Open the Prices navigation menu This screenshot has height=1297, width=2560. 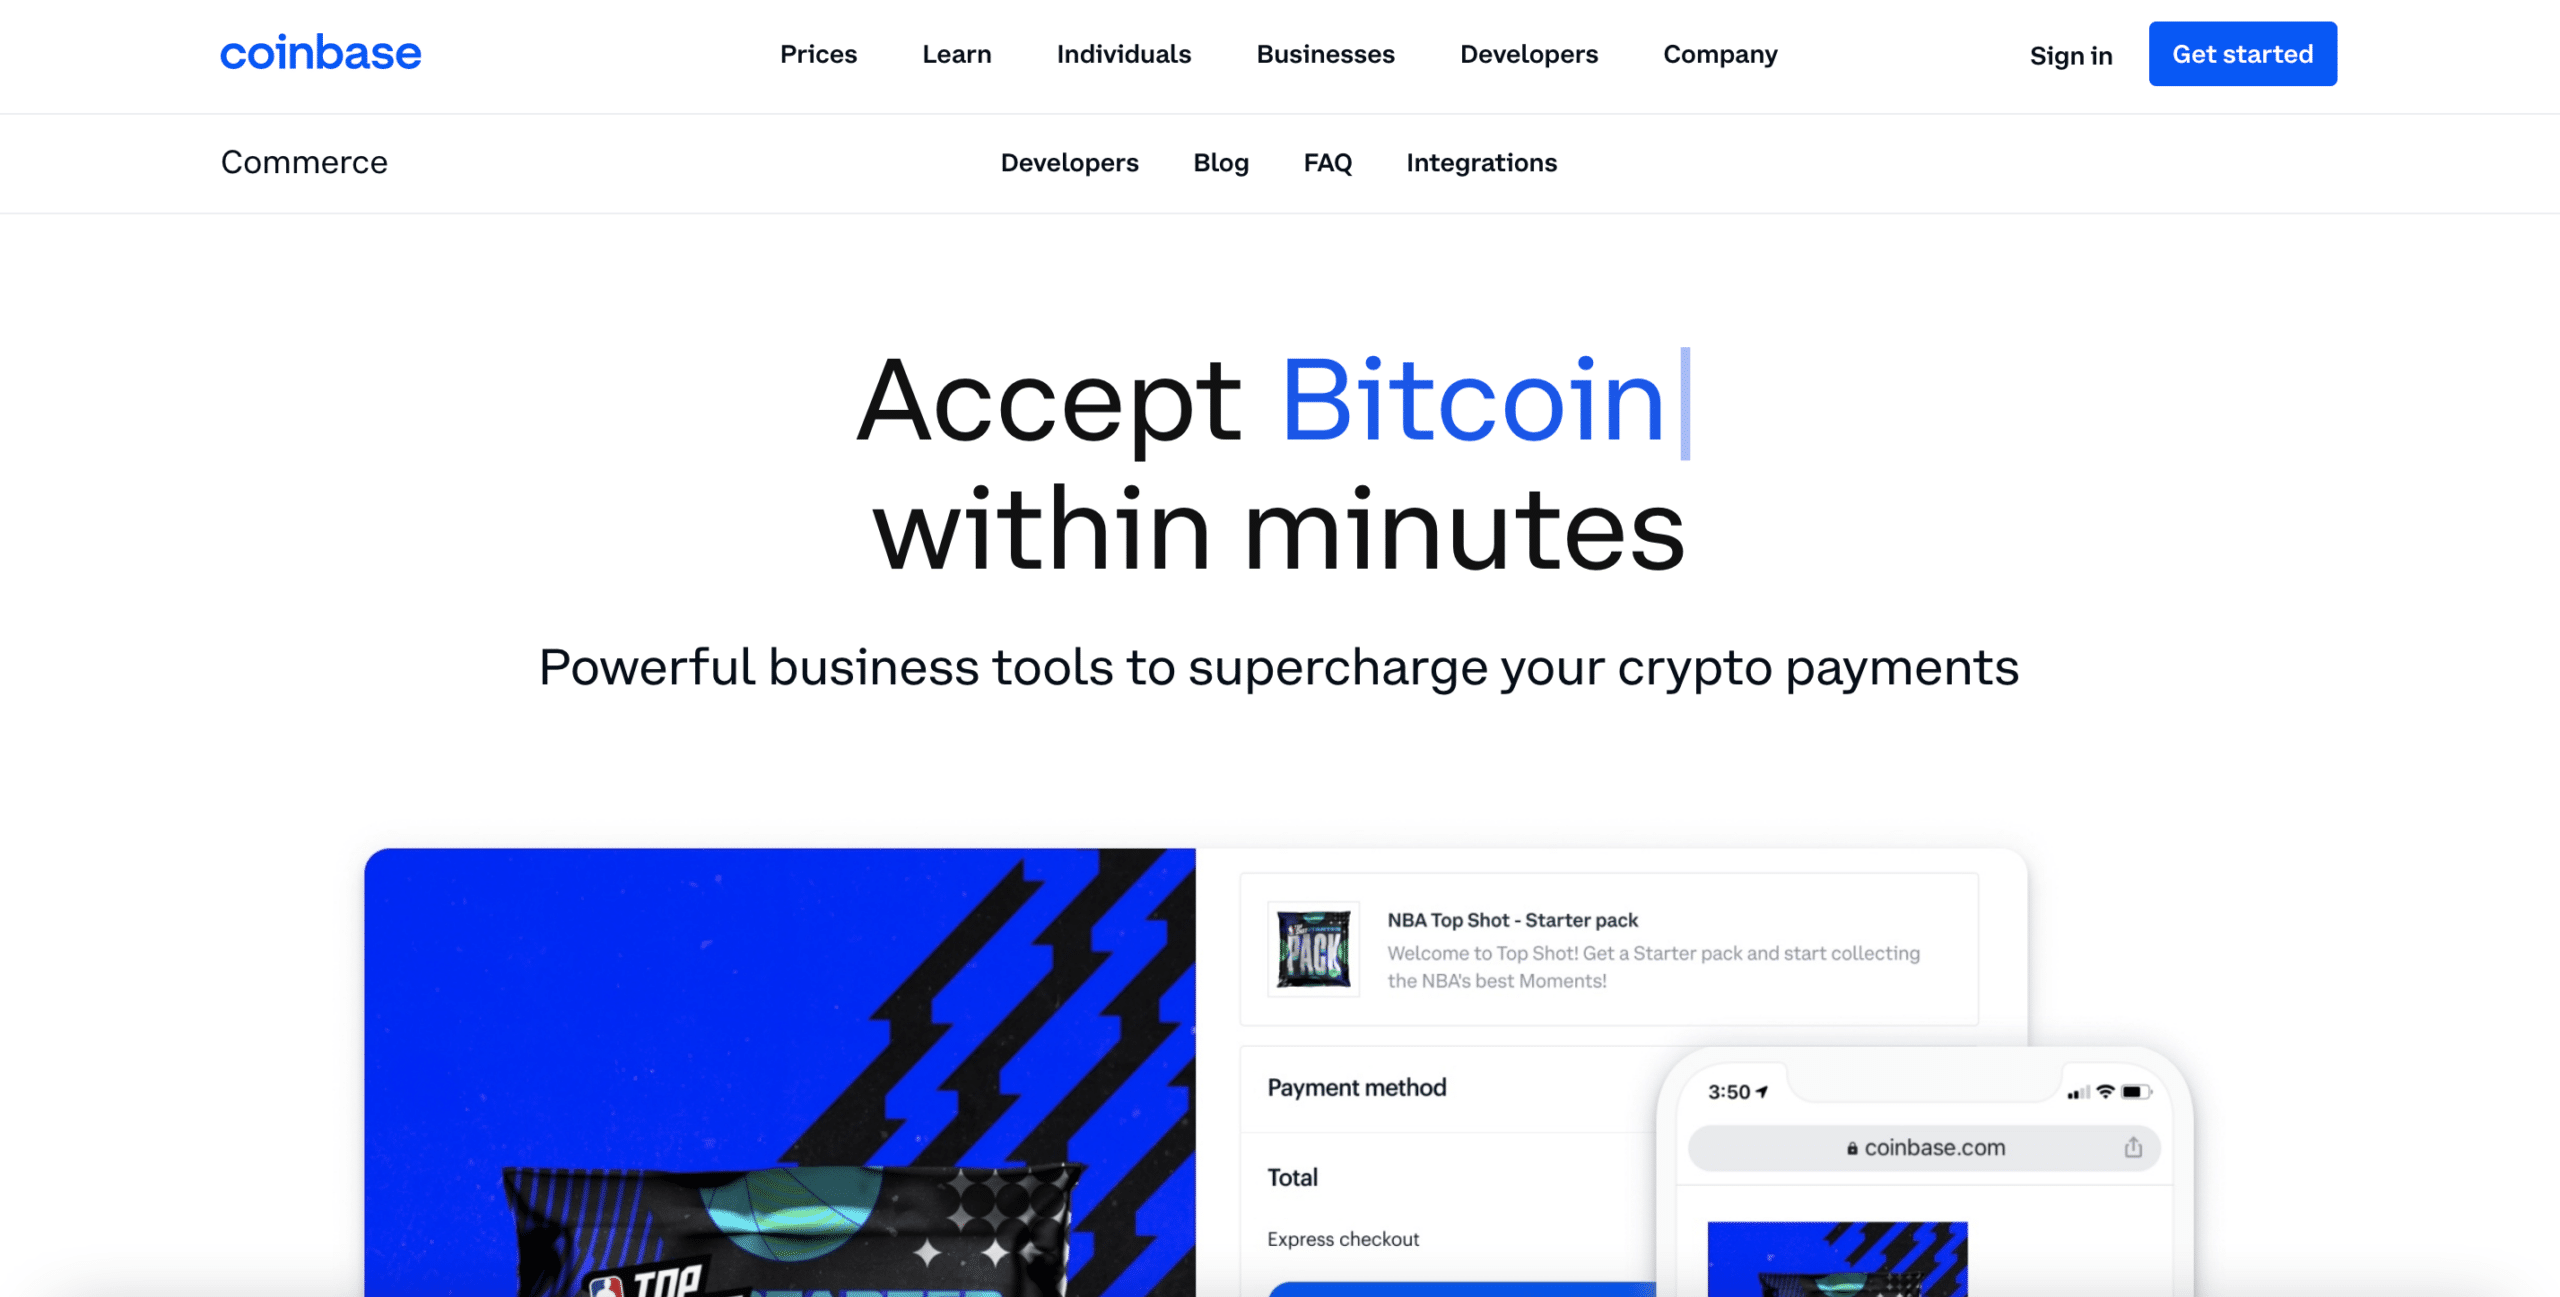817,53
